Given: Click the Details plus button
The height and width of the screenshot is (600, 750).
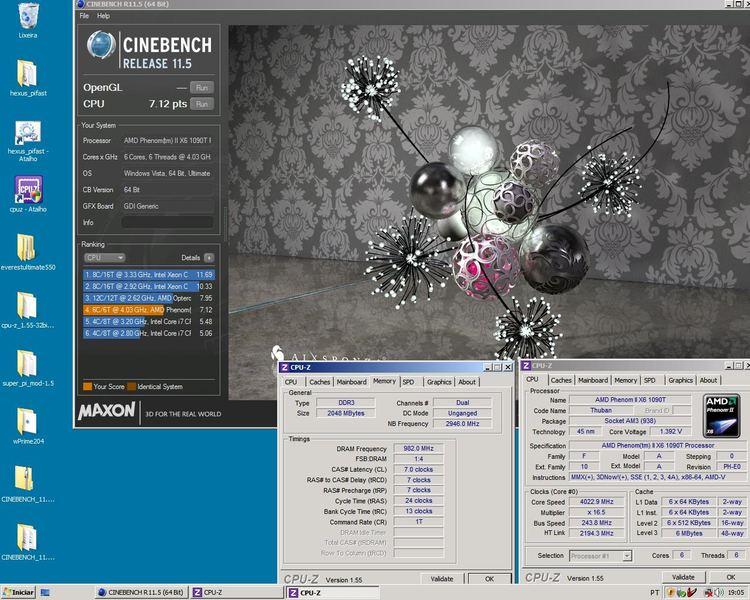Looking at the screenshot, I should click(209, 257).
